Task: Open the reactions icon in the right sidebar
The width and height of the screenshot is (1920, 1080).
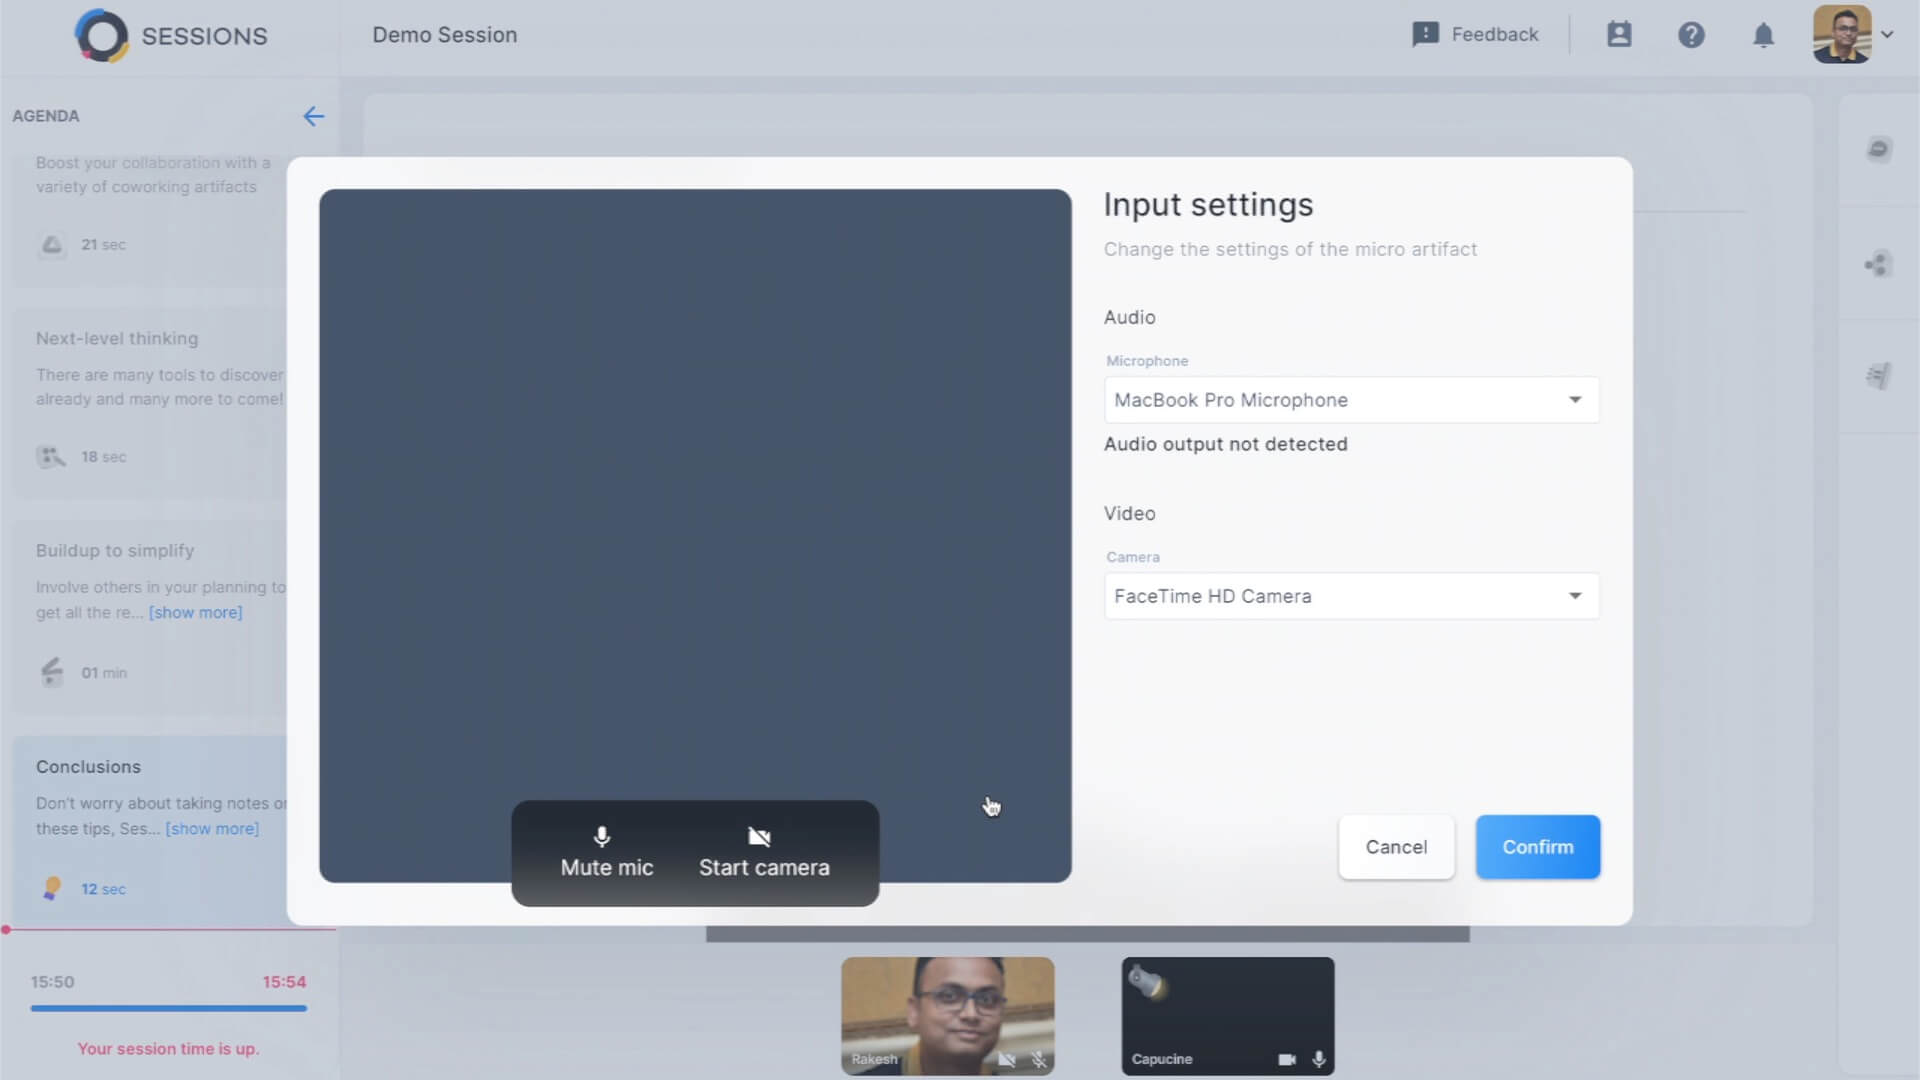Action: (x=1878, y=375)
